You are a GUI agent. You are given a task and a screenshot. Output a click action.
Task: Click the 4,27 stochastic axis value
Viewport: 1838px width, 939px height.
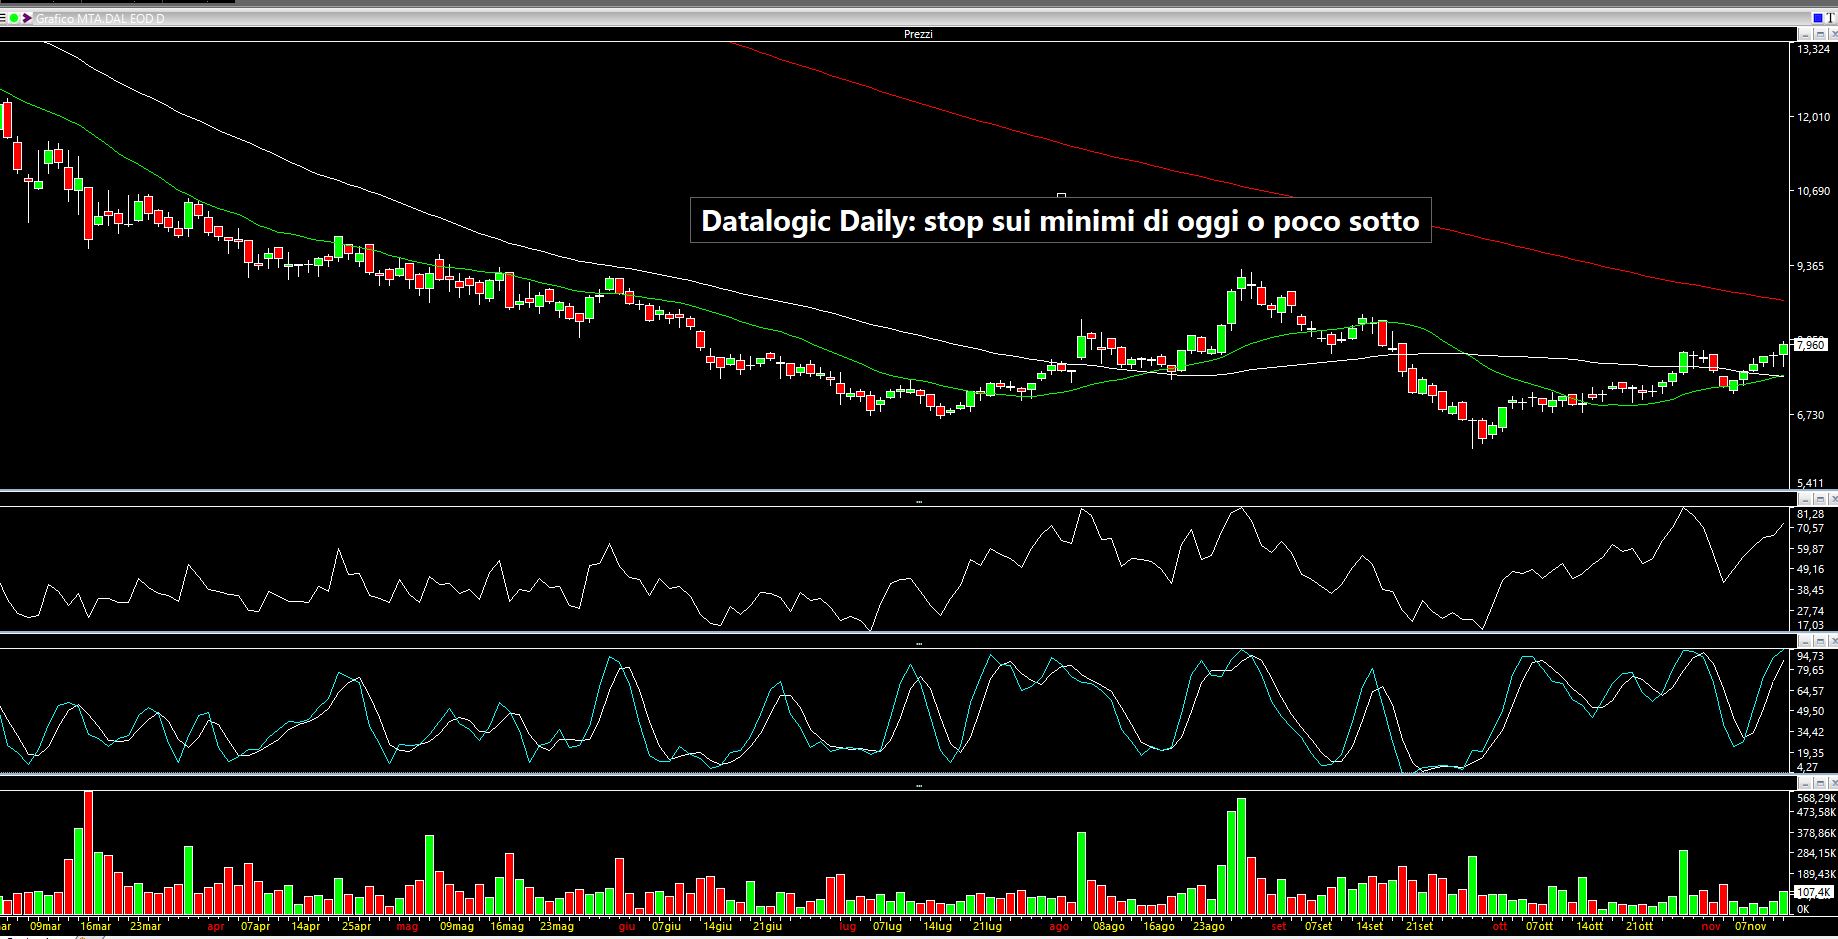(x=1808, y=767)
